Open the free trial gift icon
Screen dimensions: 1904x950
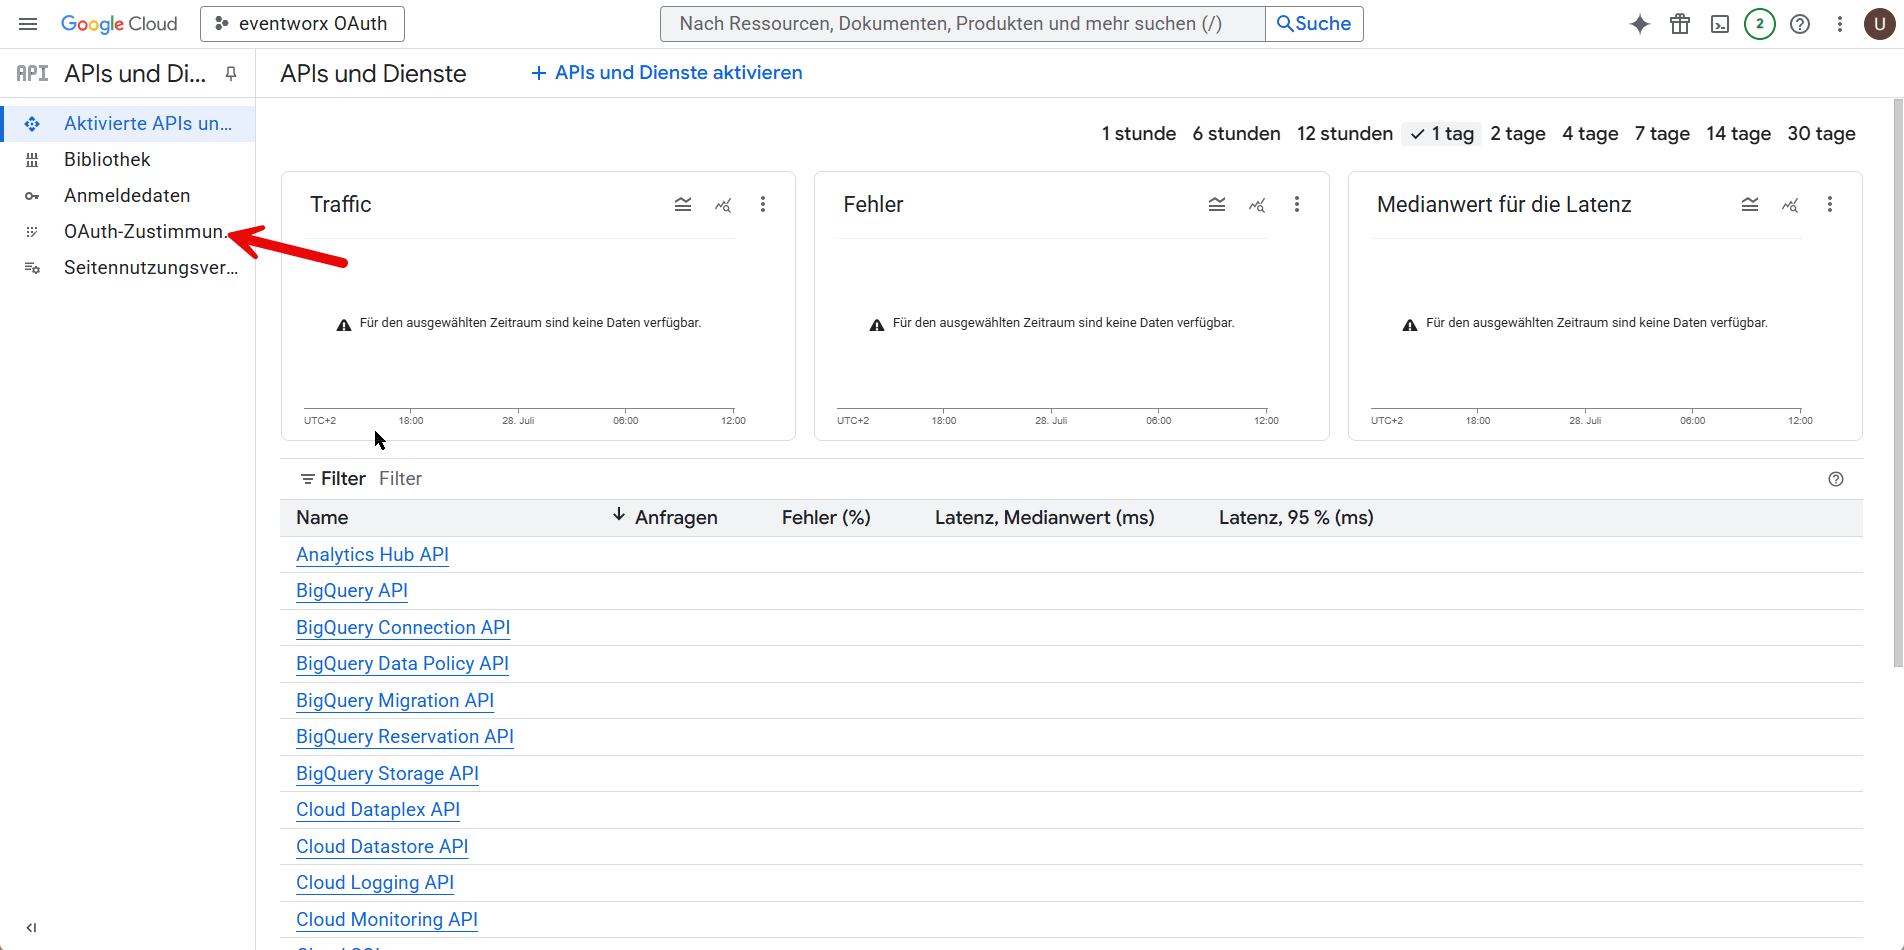(1680, 24)
